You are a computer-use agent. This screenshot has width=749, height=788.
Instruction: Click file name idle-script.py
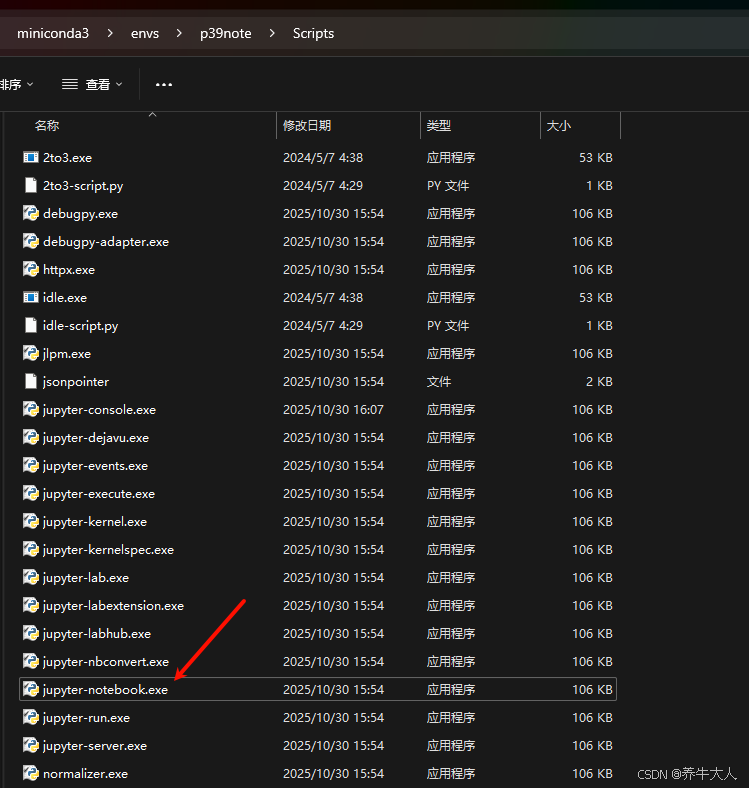80,326
